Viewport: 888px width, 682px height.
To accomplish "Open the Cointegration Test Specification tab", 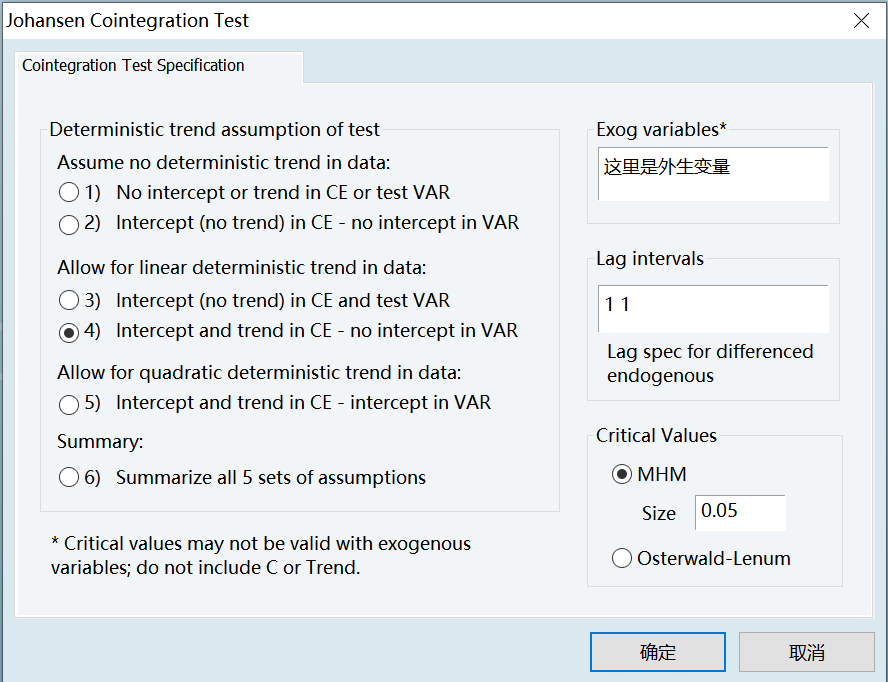I will point(133,66).
